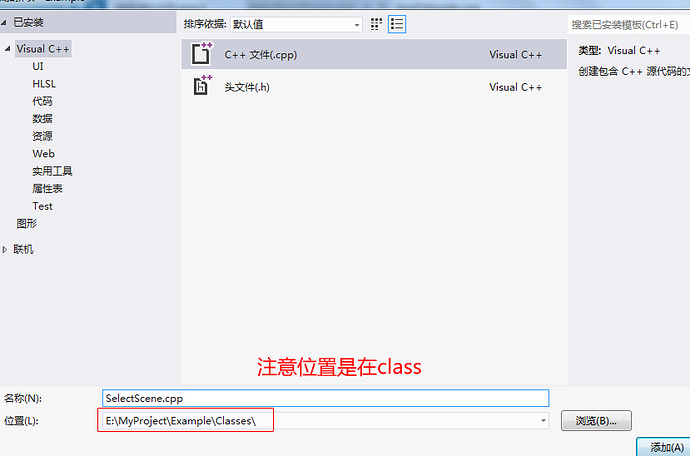The height and width of the screenshot is (456, 690).
Task: Select 代码 category in tree
Action: [42, 101]
